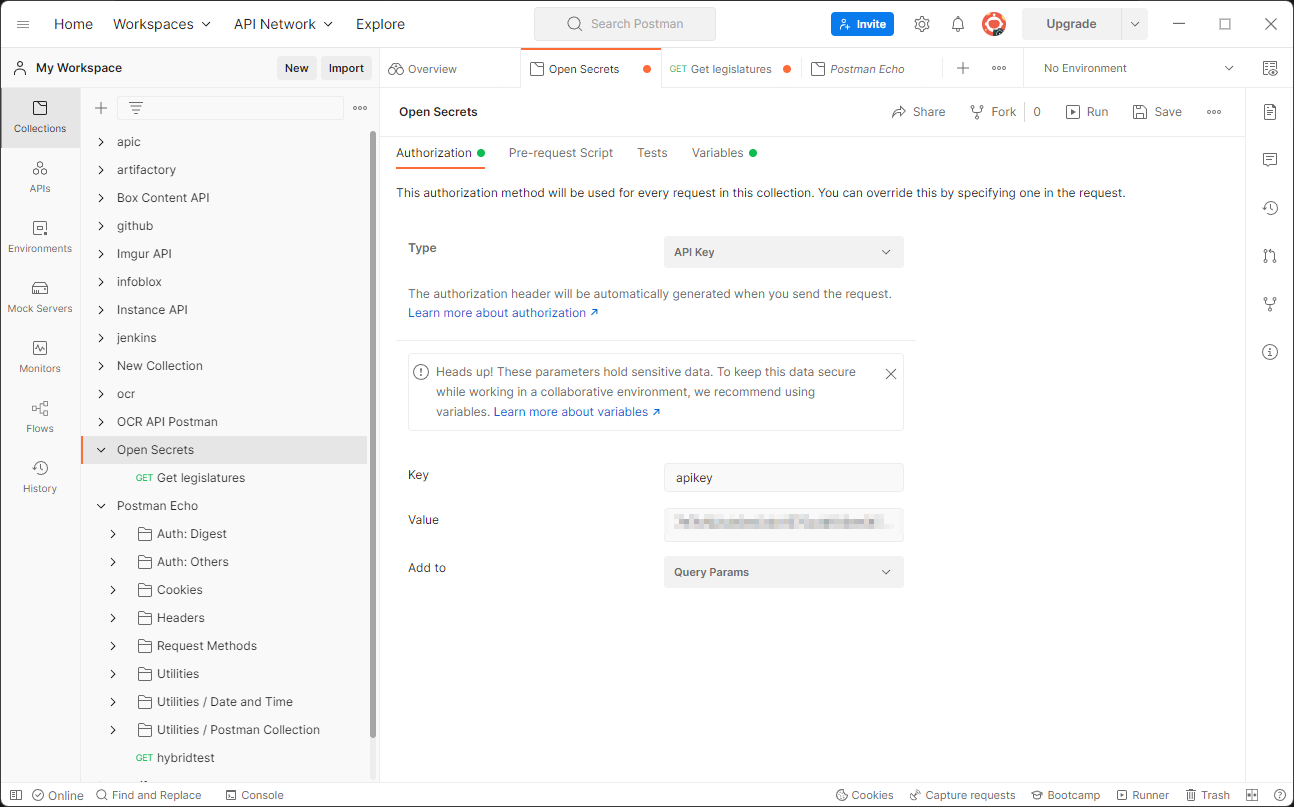Open notifications with the bell icon
The height and width of the screenshot is (807, 1294).
(957, 23)
